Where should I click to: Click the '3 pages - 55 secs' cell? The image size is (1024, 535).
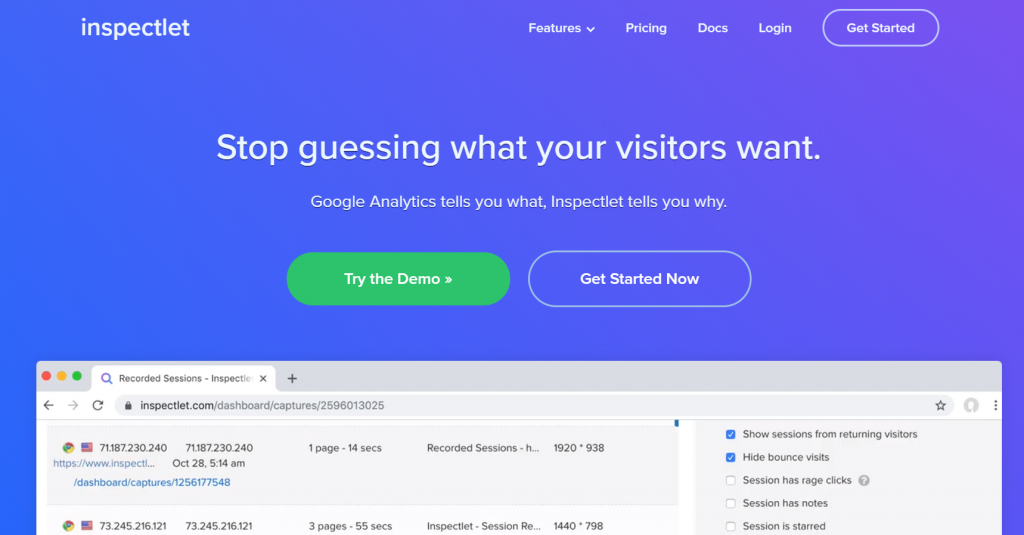pyautogui.click(x=350, y=526)
